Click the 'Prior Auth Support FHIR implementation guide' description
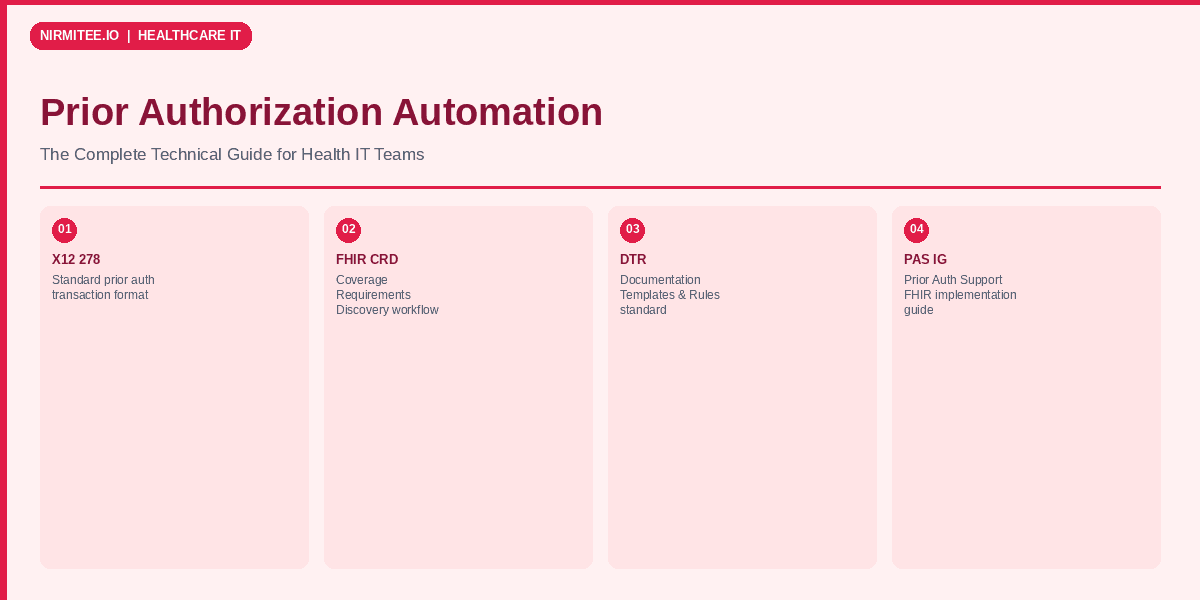The height and width of the screenshot is (600, 1200). (960, 295)
